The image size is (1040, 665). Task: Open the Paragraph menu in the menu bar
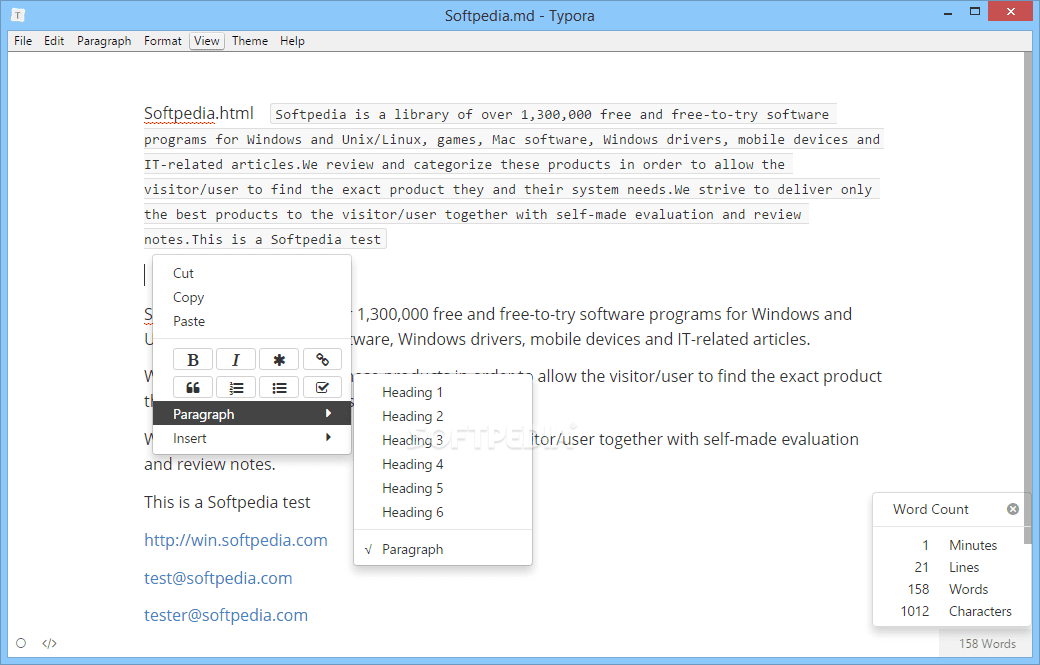(x=104, y=41)
